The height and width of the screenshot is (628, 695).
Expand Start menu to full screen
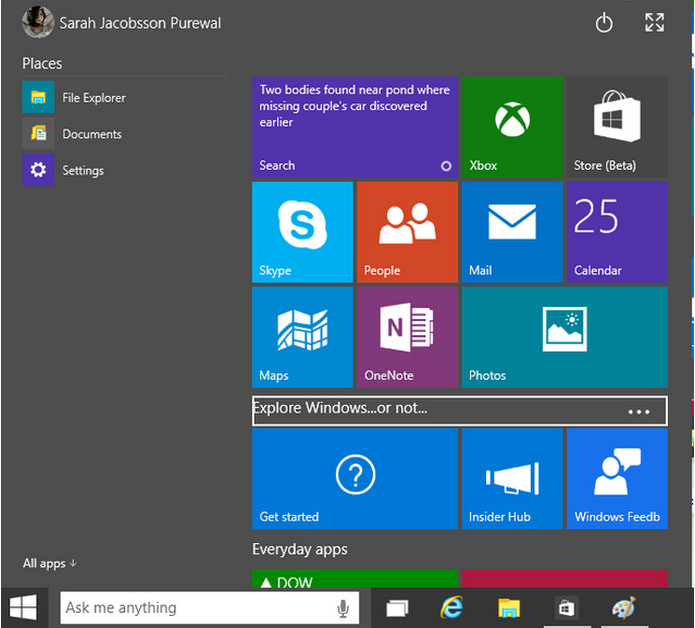(654, 22)
